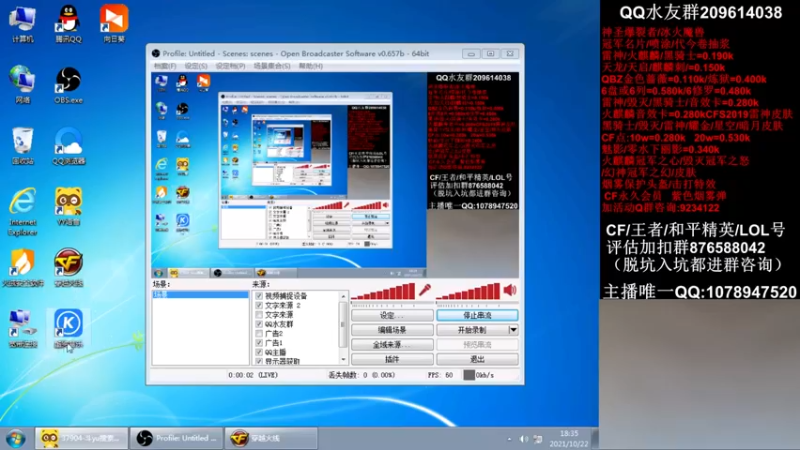
Task: Click 停止串流 to stop streaming
Action: [477, 315]
